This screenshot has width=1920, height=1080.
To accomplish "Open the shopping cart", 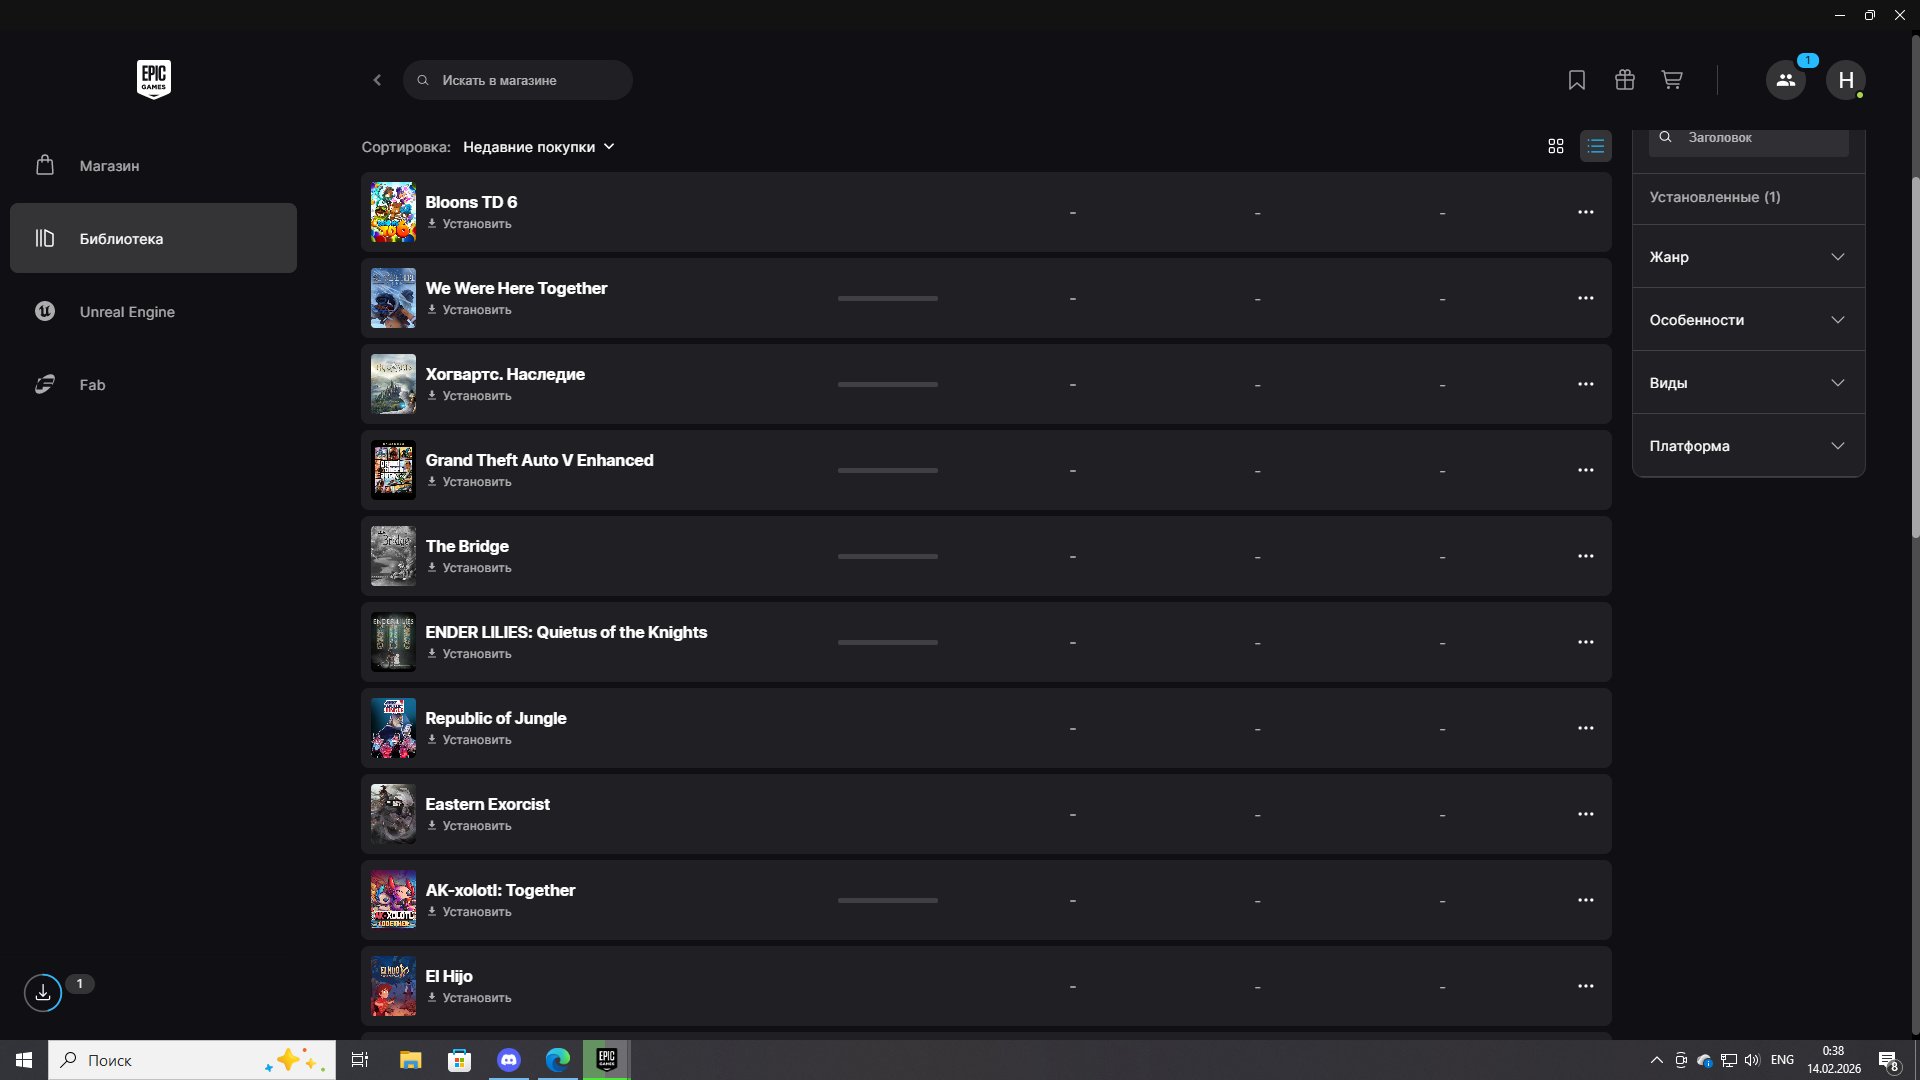I will (x=1672, y=80).
